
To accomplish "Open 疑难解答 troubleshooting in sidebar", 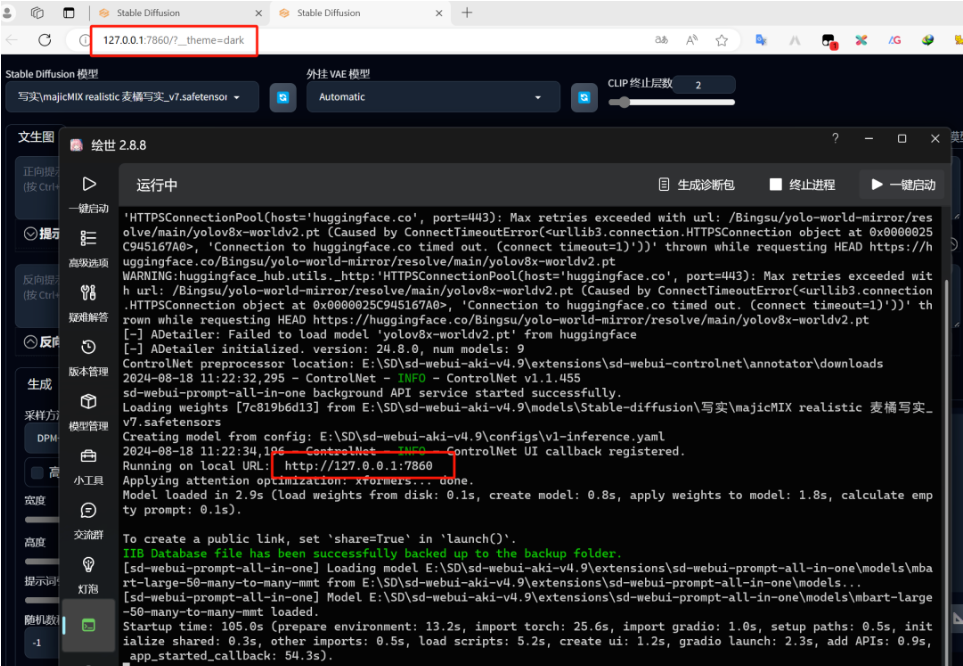I will click(x=88, y=301).
